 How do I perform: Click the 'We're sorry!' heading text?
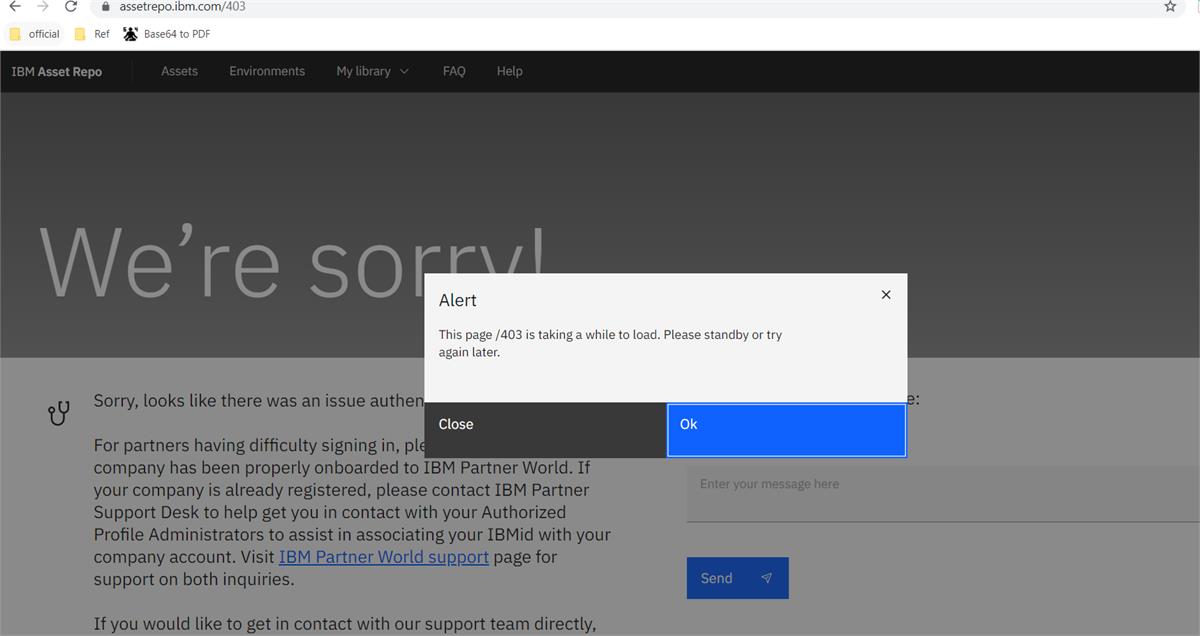[294, 263]
